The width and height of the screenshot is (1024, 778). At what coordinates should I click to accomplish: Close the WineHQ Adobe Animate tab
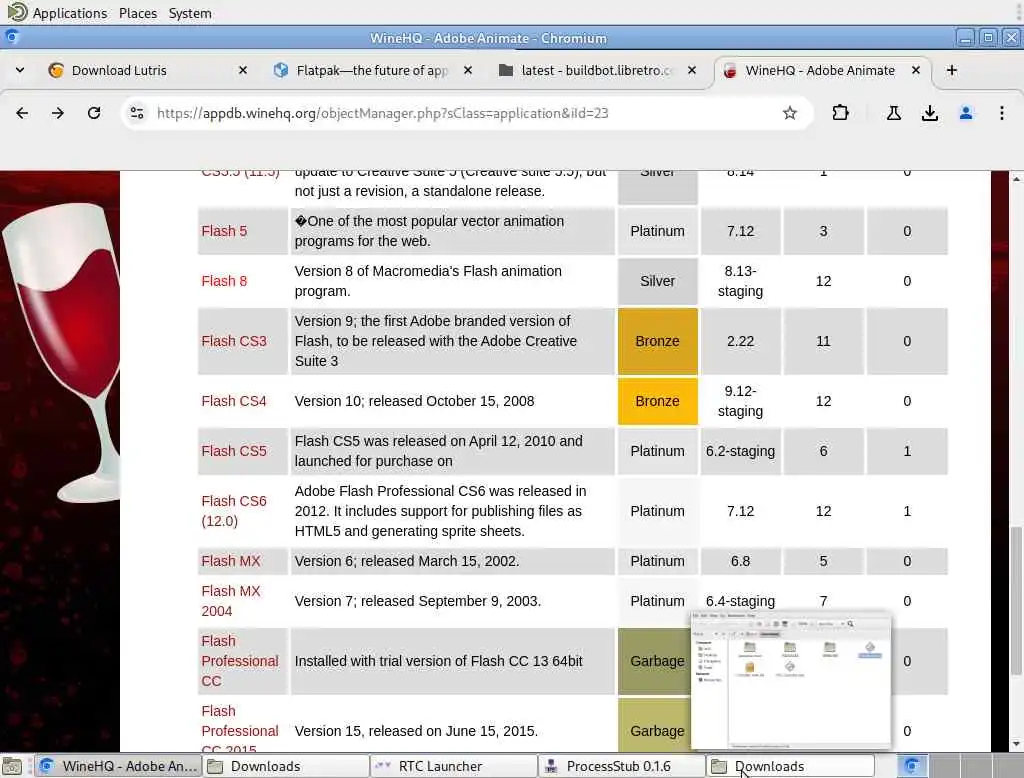[x=916, y=70]
